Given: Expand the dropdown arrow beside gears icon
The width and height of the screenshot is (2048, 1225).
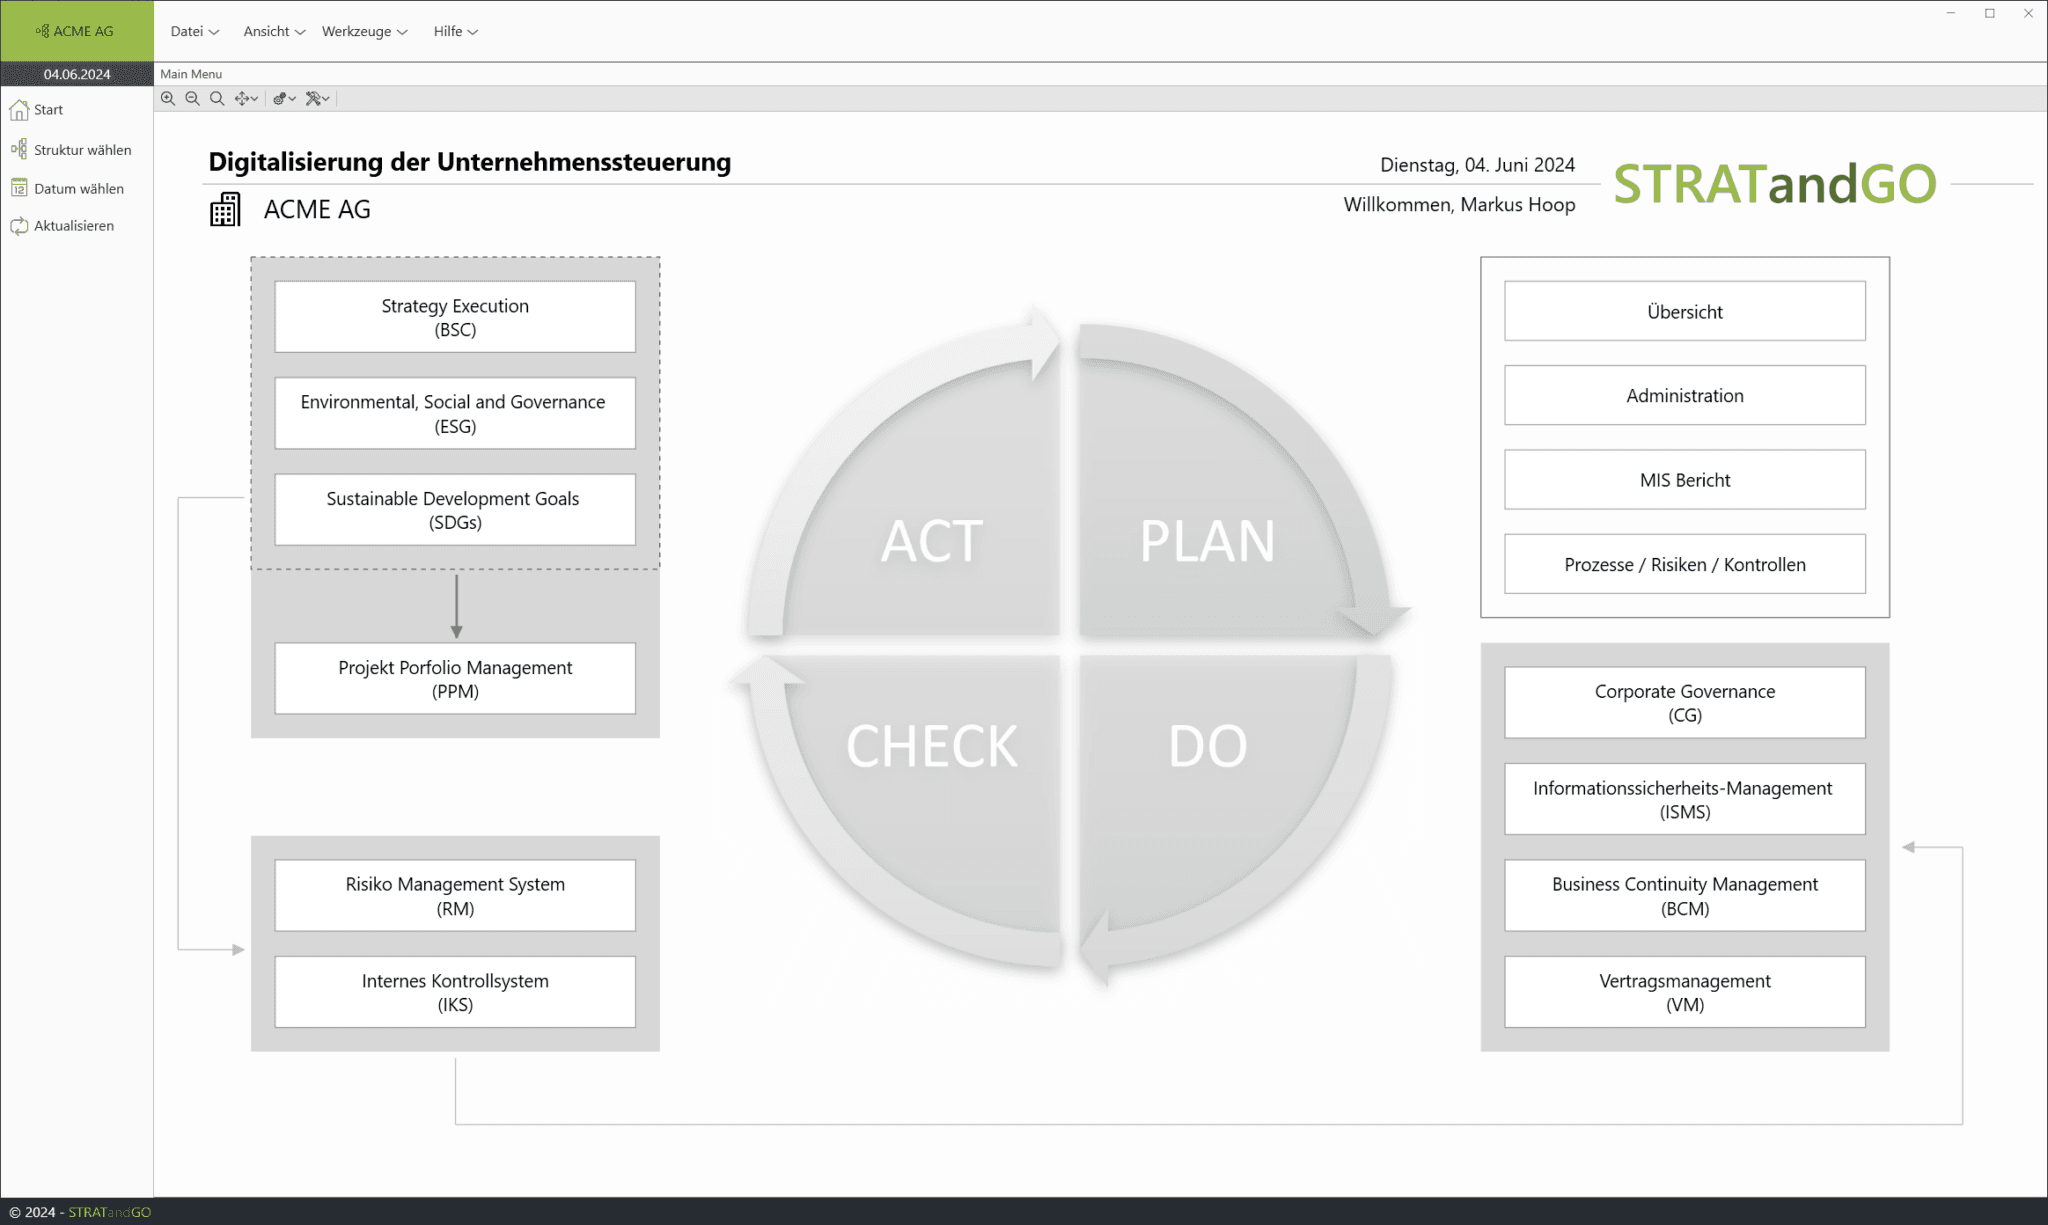Looking at the screenshot, I should coord(292,99).
